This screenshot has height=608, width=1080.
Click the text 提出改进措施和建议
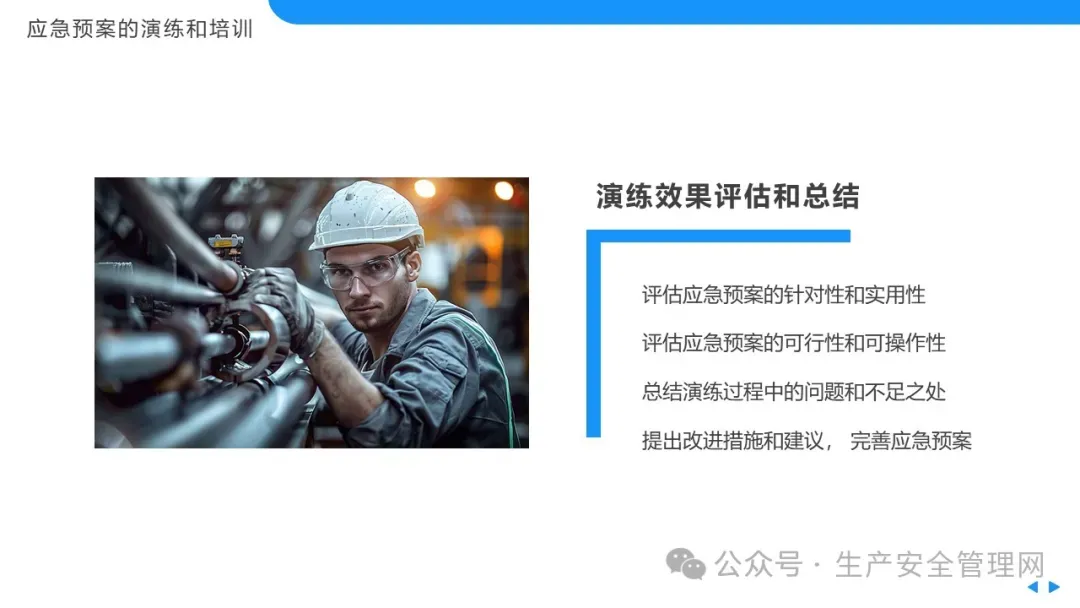[x=733, y=441]
